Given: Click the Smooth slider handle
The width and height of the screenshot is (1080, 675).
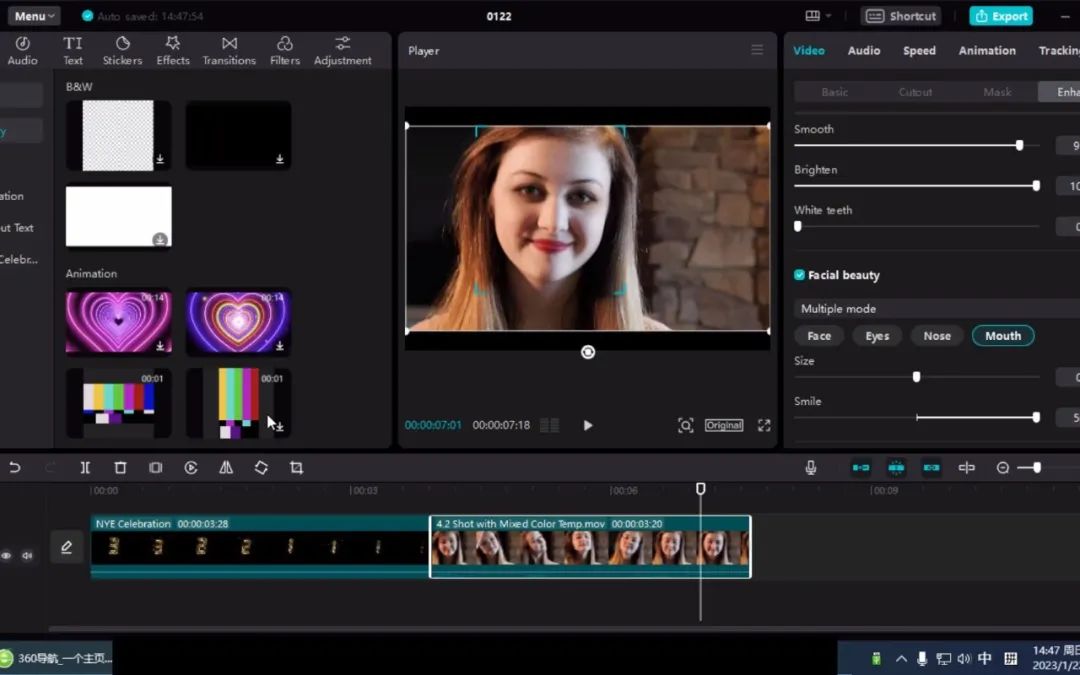Looking at the screenshot, I should 1019,145.
